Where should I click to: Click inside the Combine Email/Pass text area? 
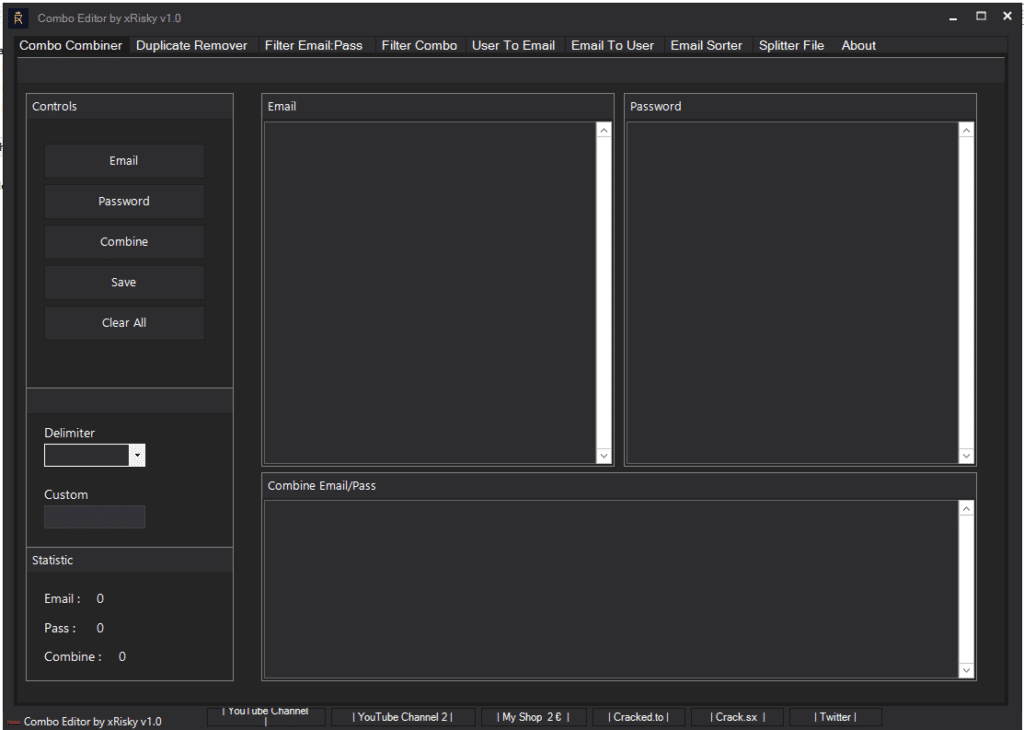[x=610, y=590]
